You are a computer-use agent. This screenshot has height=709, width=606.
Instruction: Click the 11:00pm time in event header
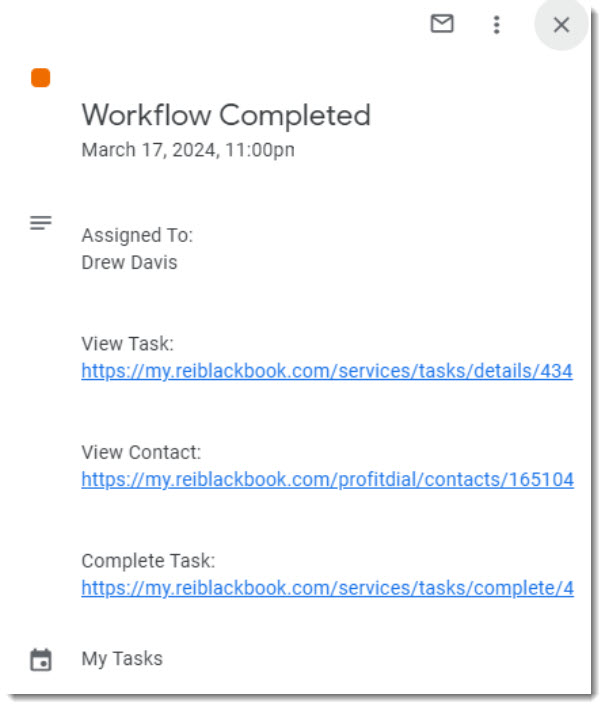click(260, 150)
